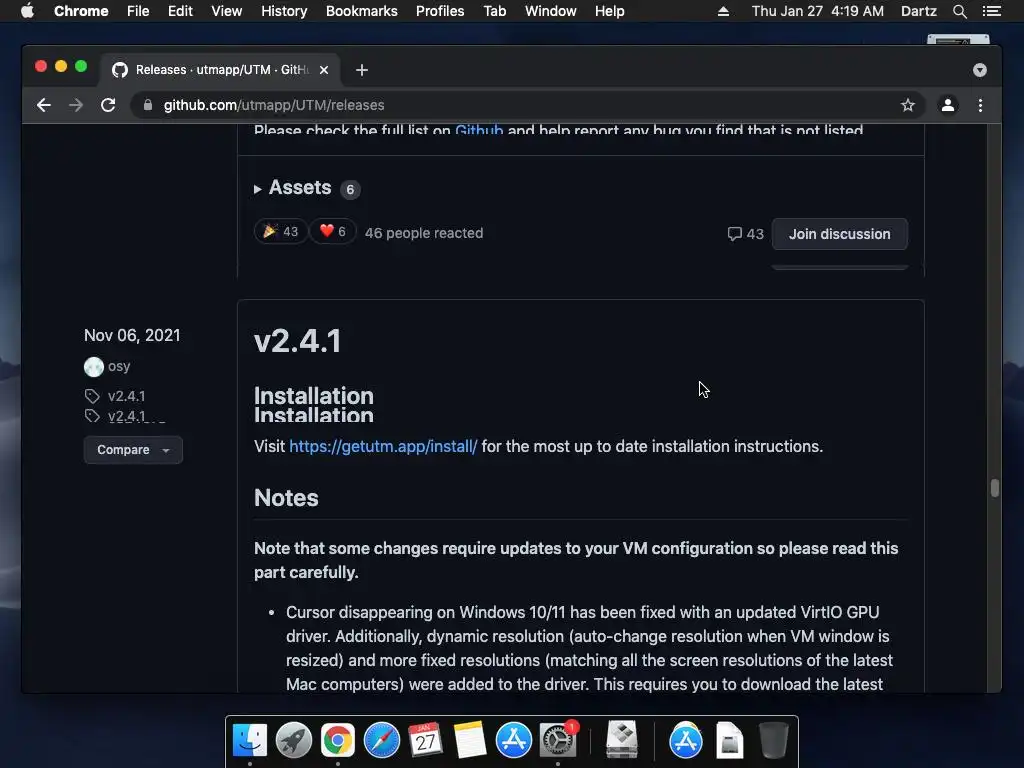This screenshot has height=768, width=1024.
Task: Reload the GitHub releases page
Action: pos(108,105)
